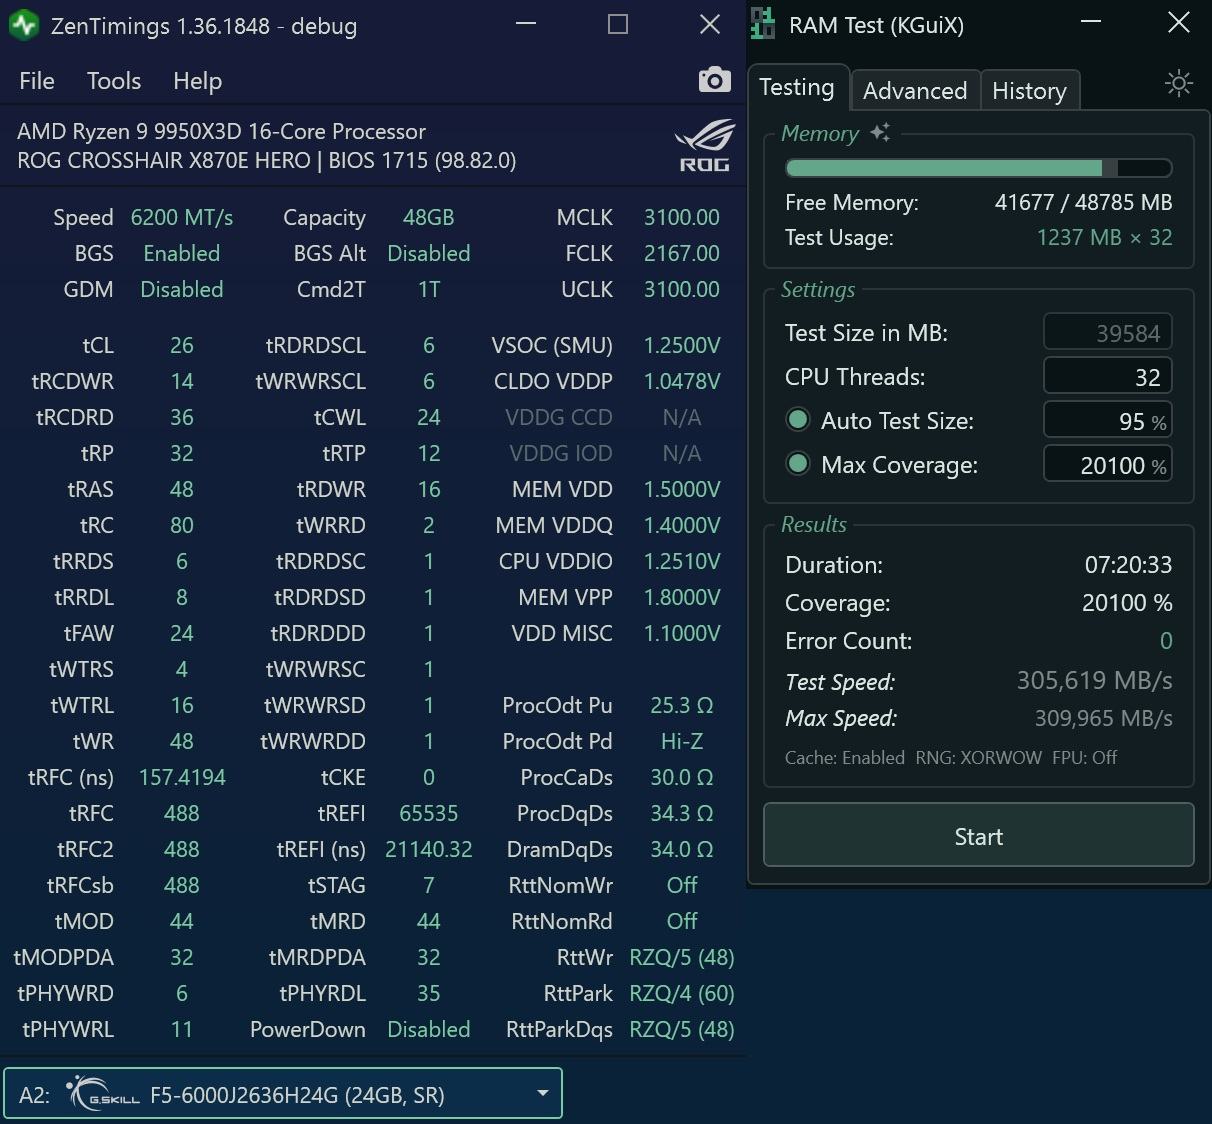Viewport: 1212px width, 1124px height.
Task: Click the MCLK value 3100.00
Action: coord(681,217)
